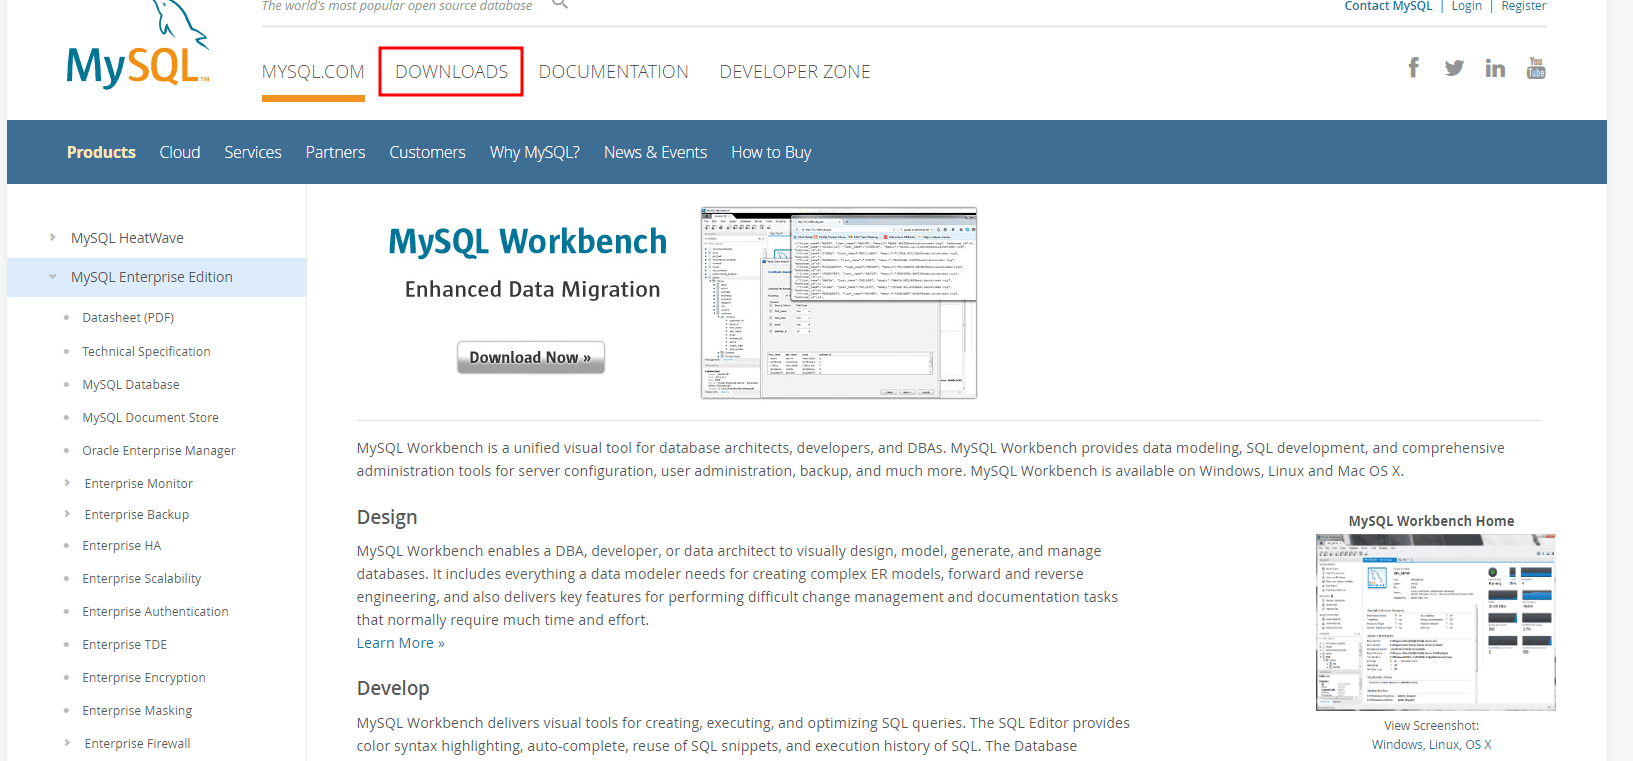Open Enterprise Masking in the sidebar

[x=137, y=710]
